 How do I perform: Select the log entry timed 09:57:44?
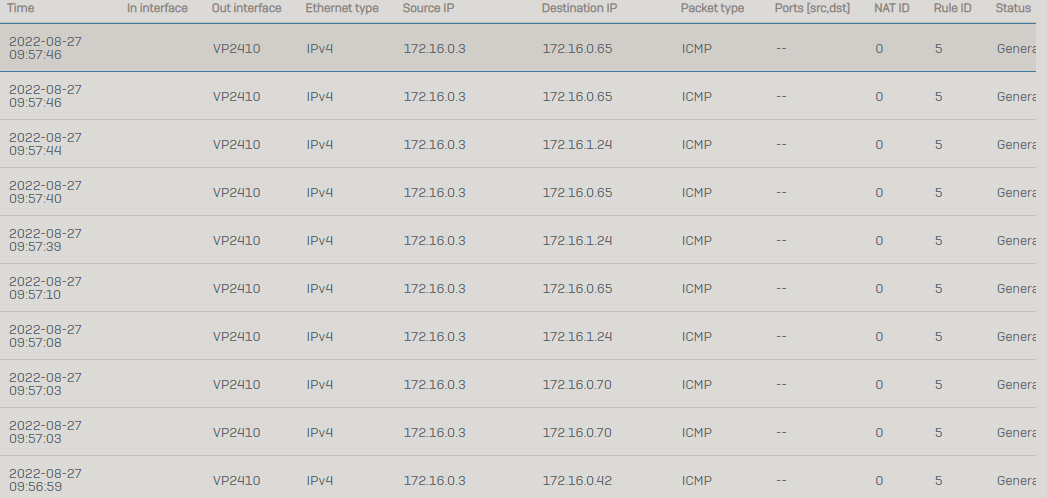517,144
